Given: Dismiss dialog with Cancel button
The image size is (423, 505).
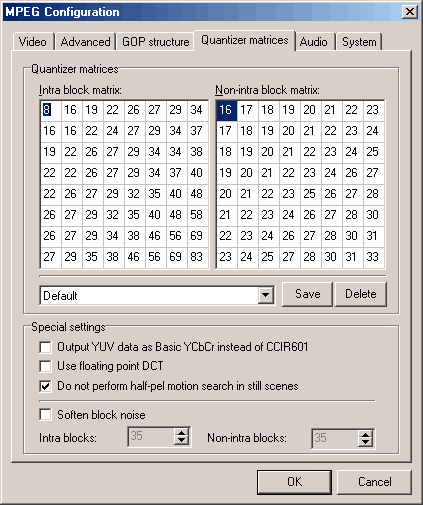Looking at the screenshot, I should pyautogui.click(x=375, y=482).
